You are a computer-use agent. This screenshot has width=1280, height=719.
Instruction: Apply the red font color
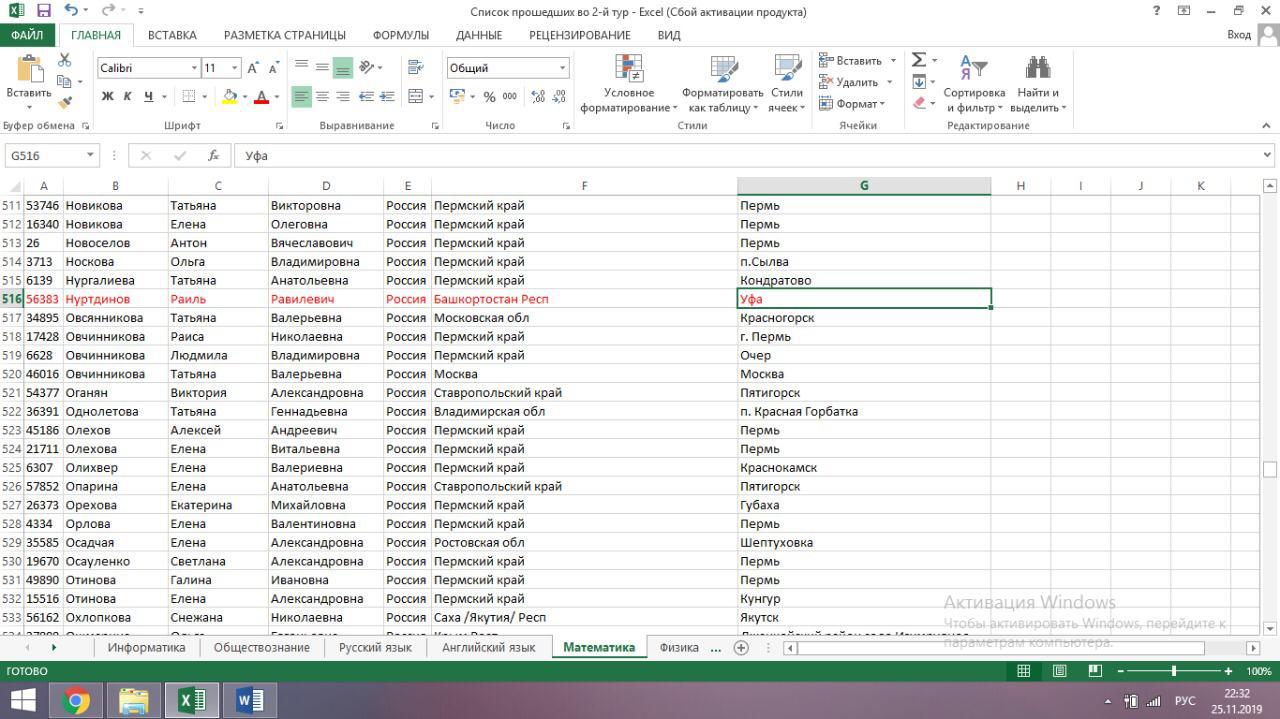[261, 97]
